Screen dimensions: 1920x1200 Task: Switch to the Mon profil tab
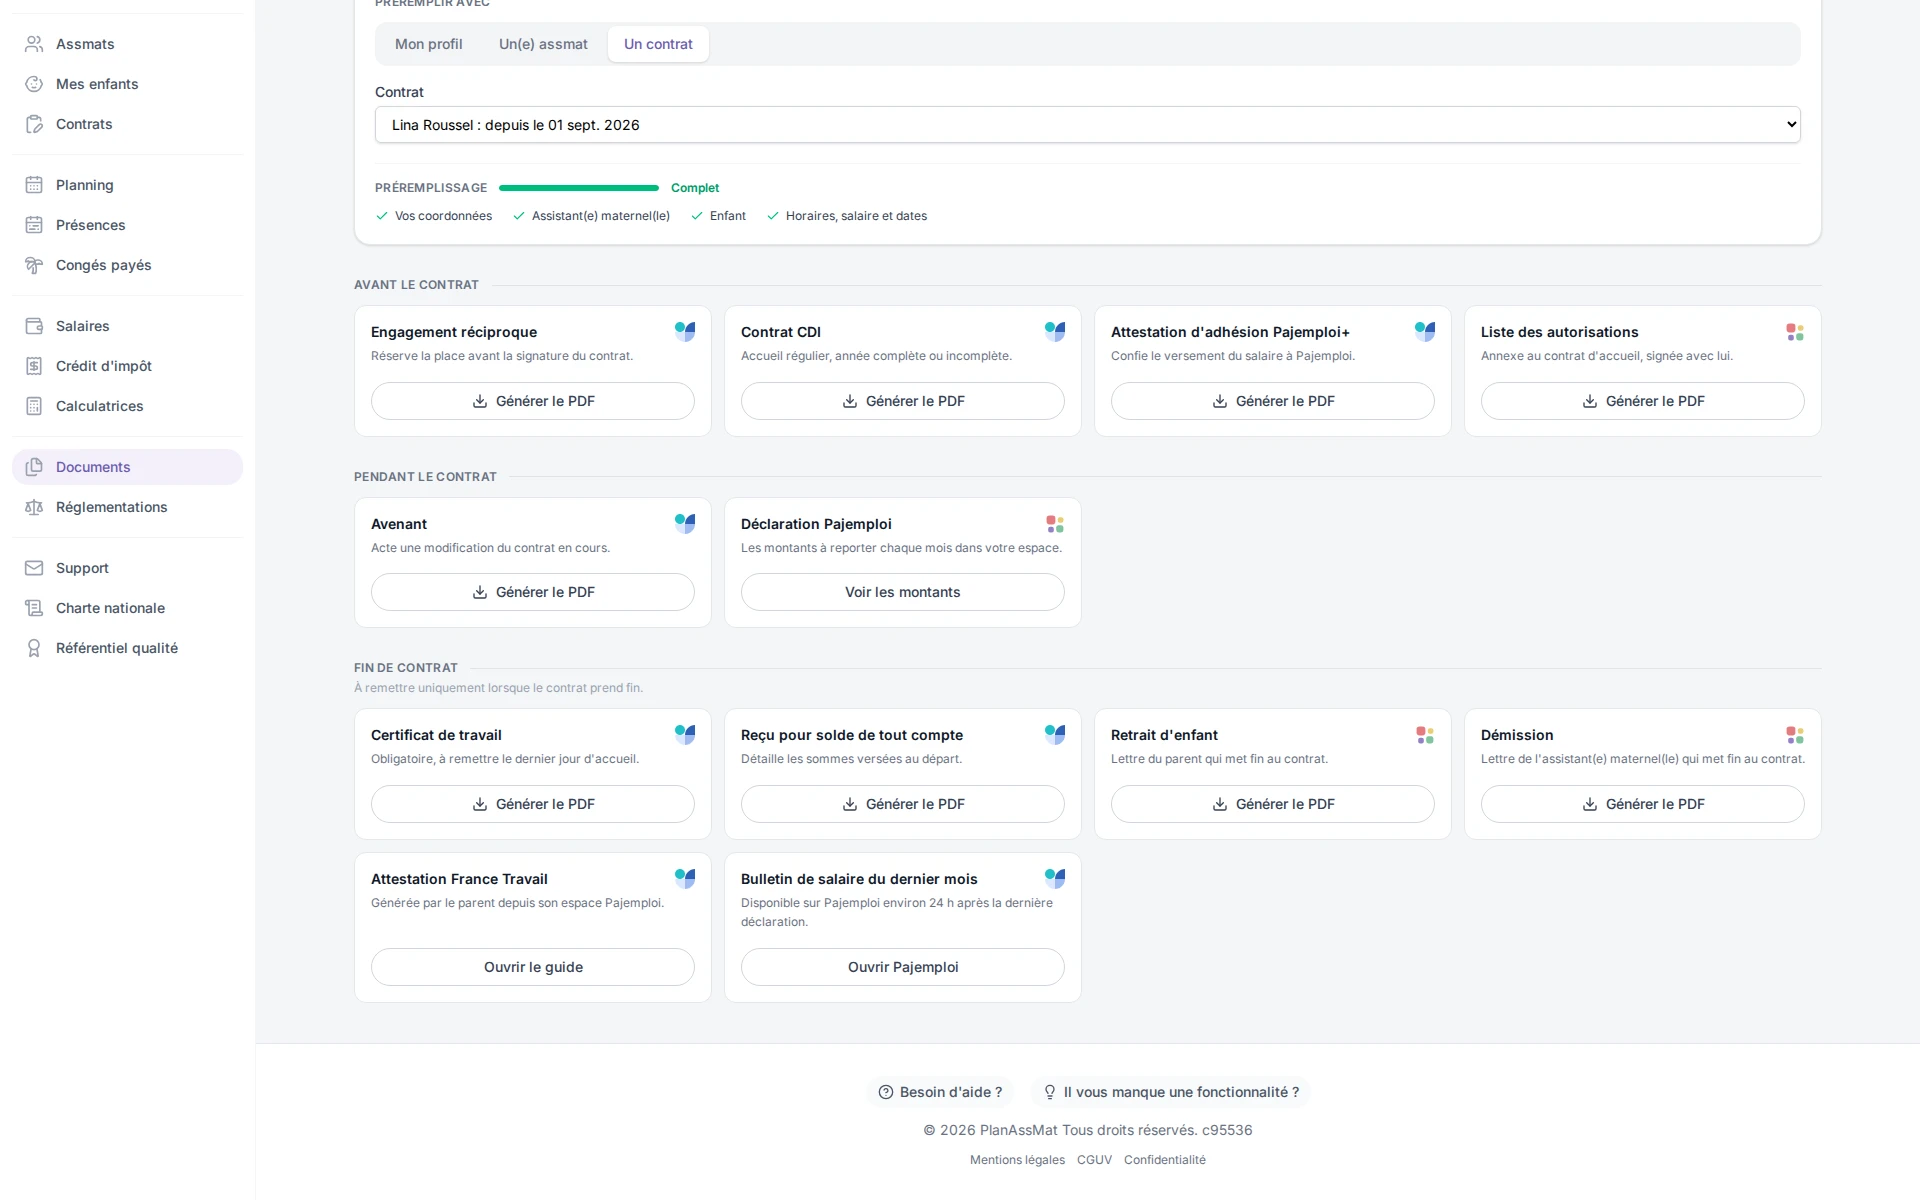point(428,44)
